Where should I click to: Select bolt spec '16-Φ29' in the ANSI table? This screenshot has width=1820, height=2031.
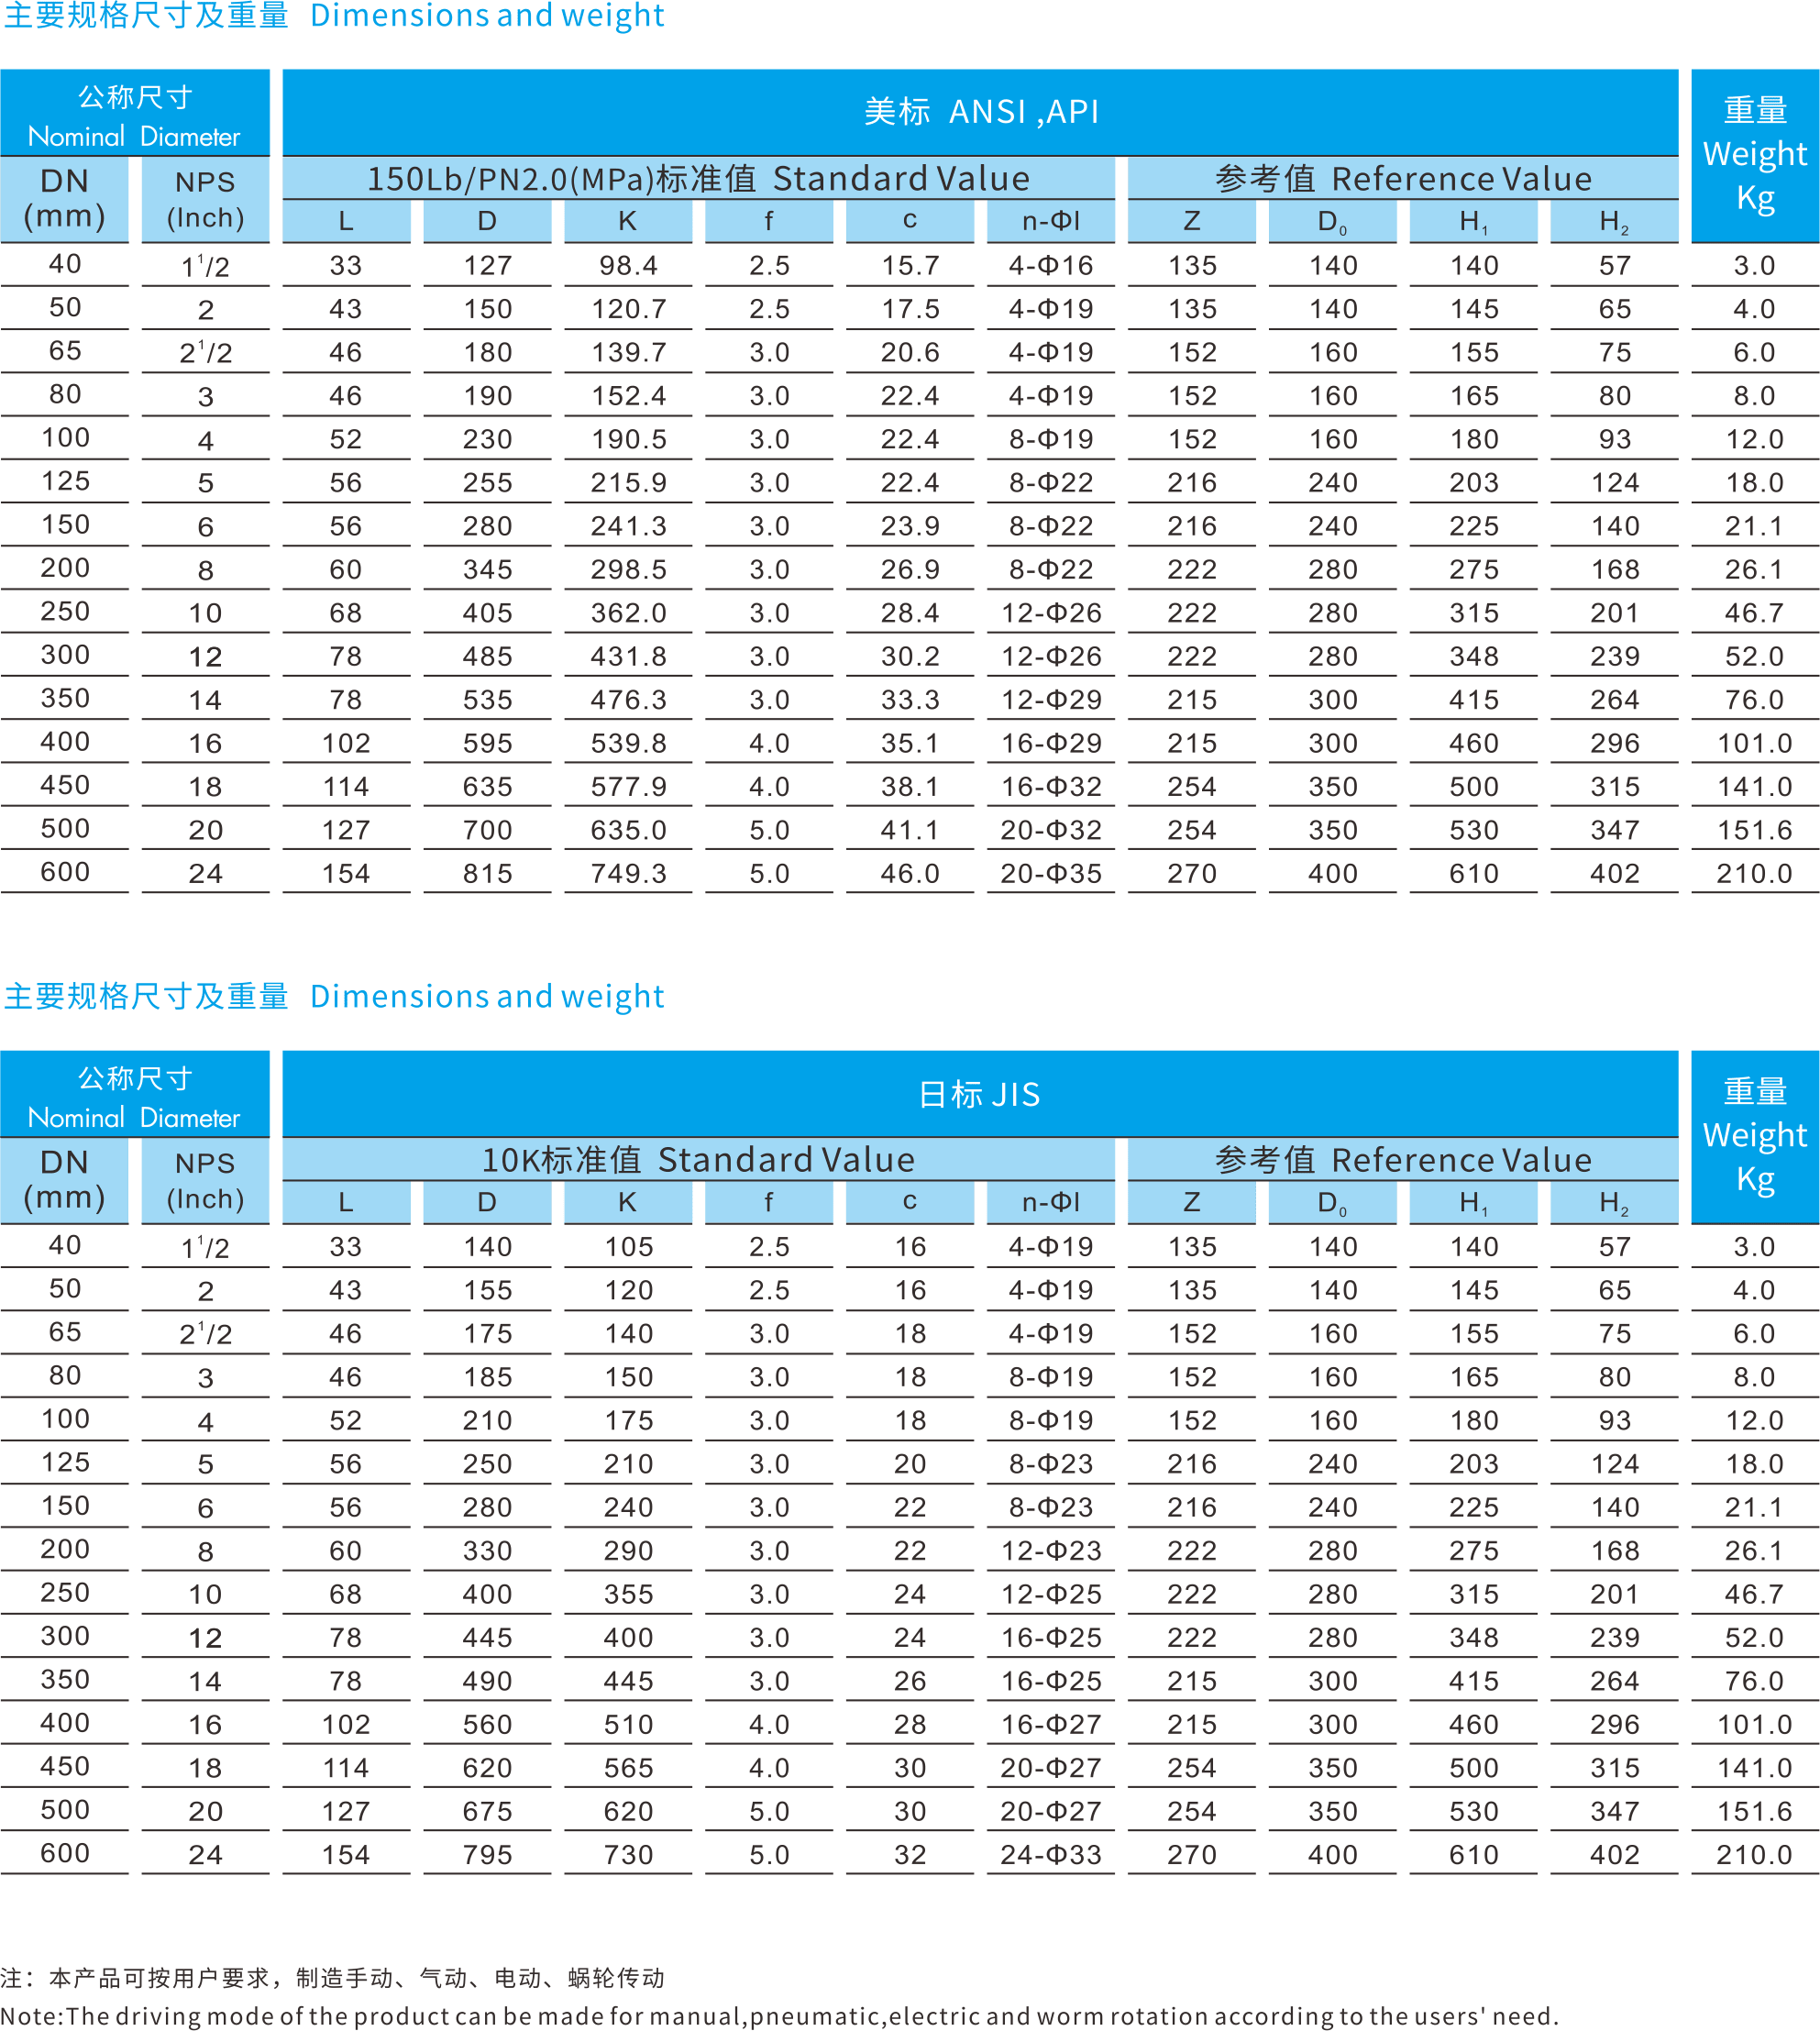tap(1051, 744)
